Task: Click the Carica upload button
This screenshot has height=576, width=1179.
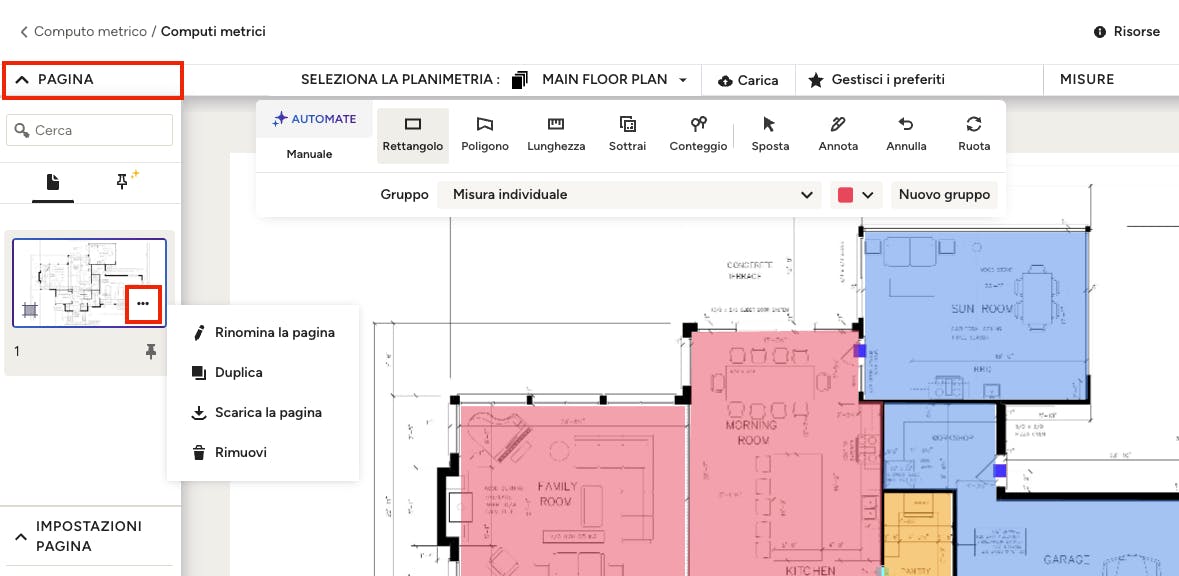Action: [747, 80]
